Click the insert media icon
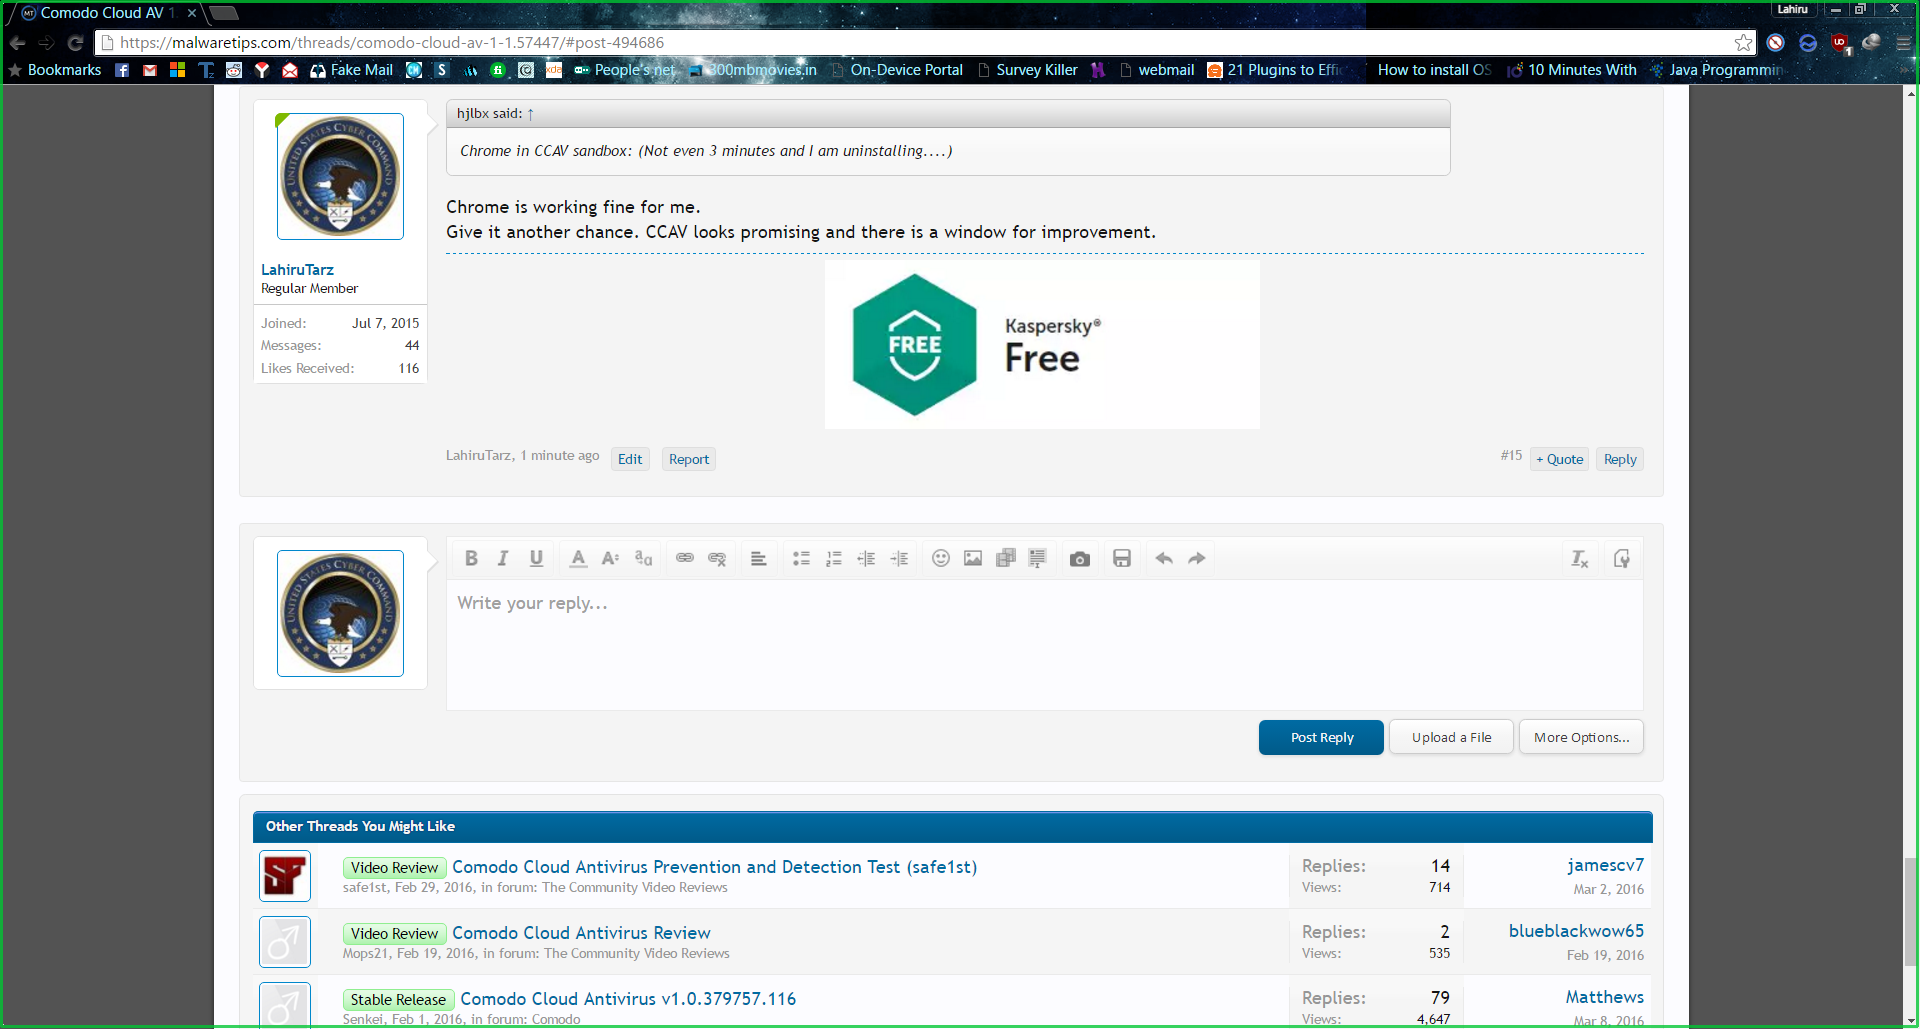The image size is (1920, 1029). point(1006,558)
